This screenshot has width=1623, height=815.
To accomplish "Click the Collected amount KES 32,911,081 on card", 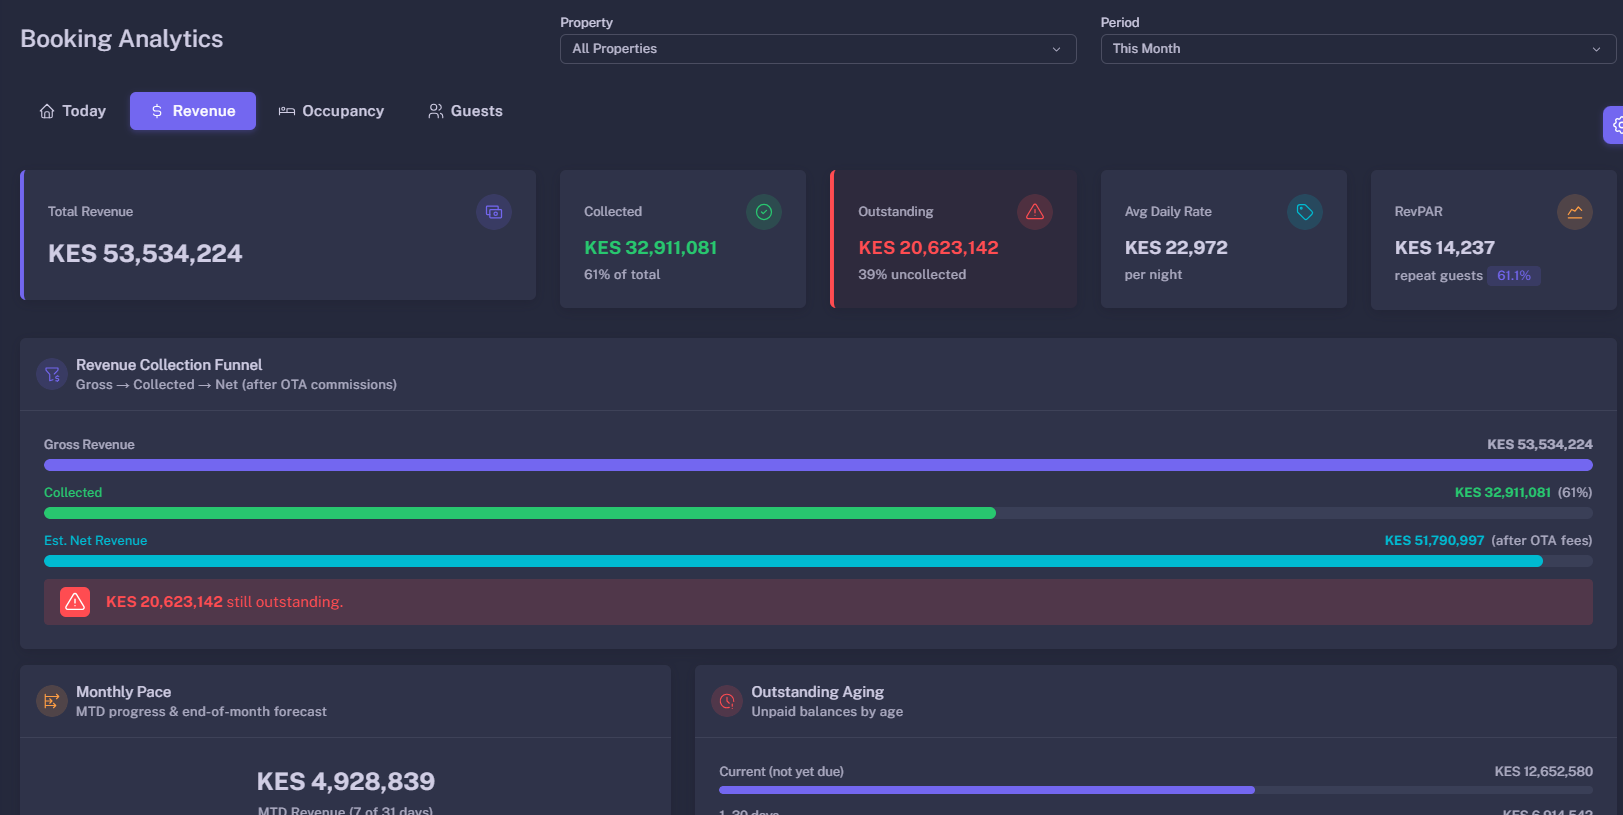I will pos(651,248).
